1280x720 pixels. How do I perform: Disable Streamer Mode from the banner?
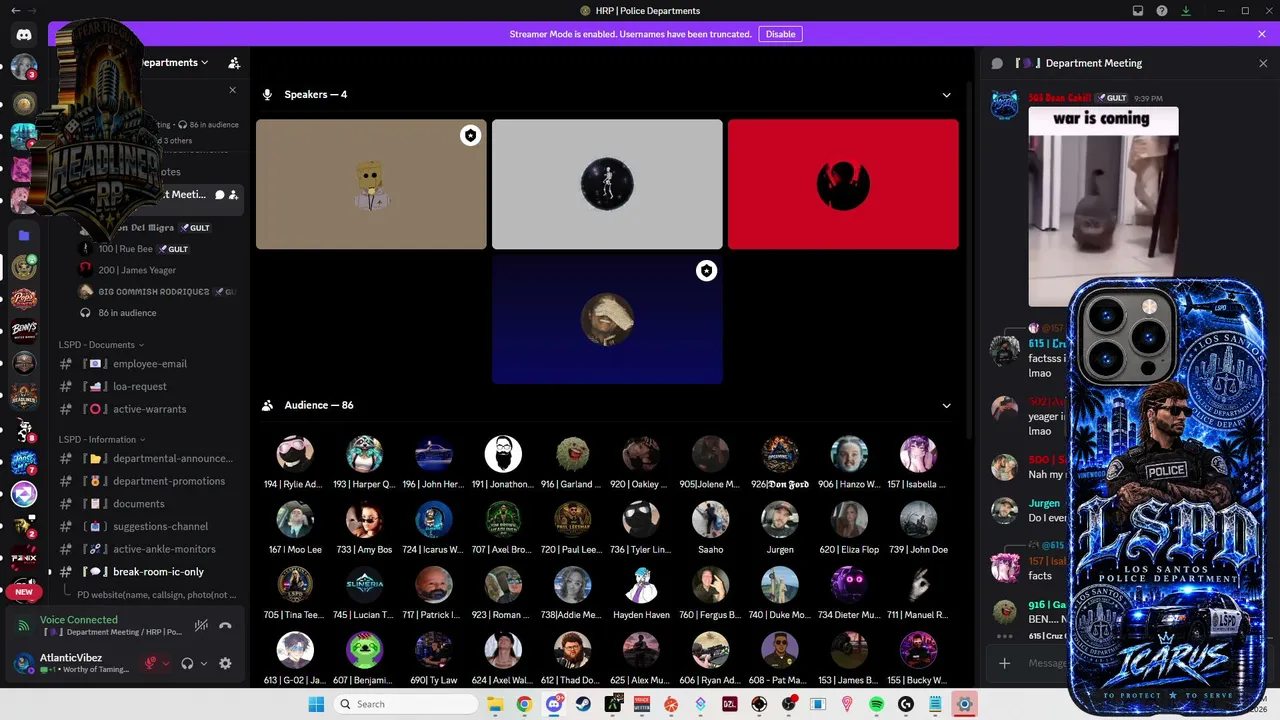[x=780, y=34]
